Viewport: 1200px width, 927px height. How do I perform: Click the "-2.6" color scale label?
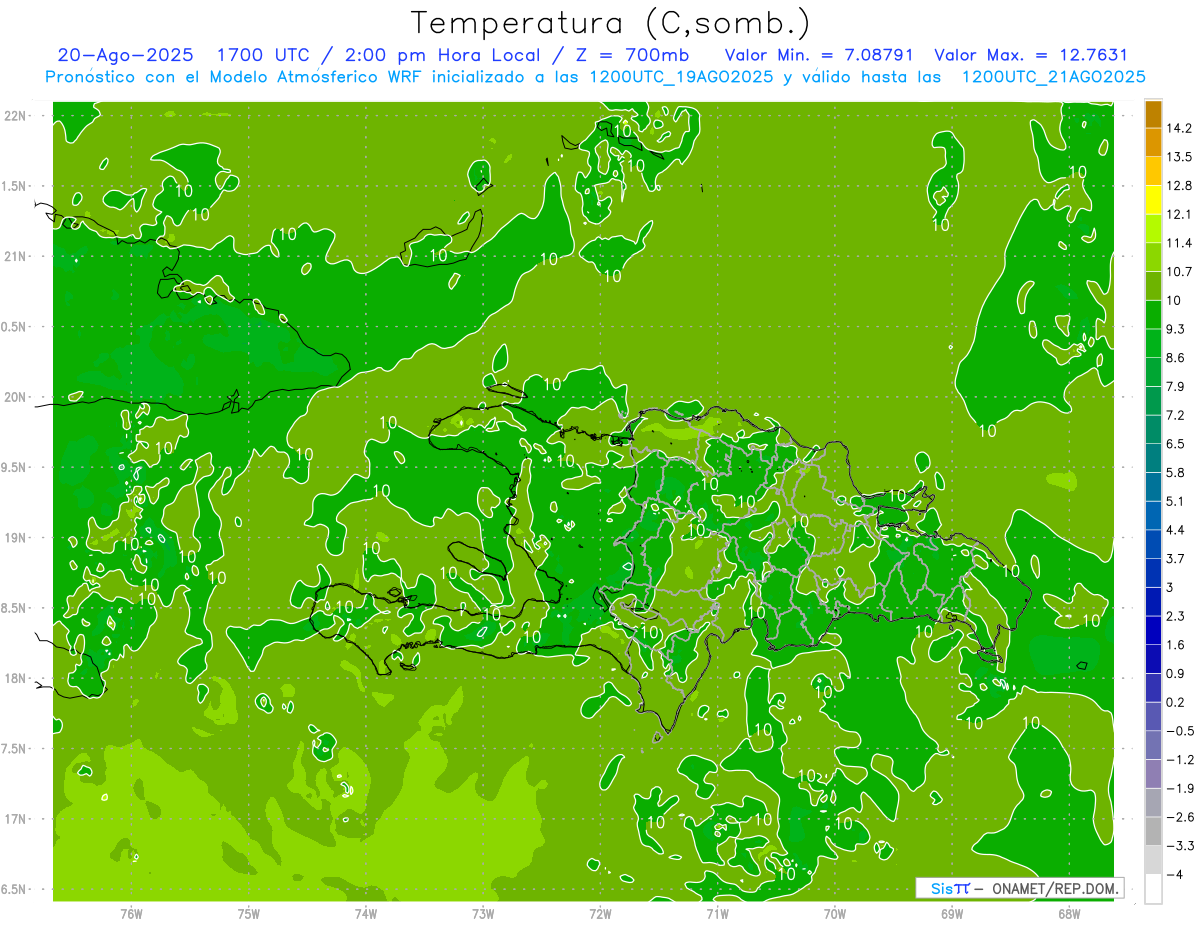click(x=1179, y=817)
